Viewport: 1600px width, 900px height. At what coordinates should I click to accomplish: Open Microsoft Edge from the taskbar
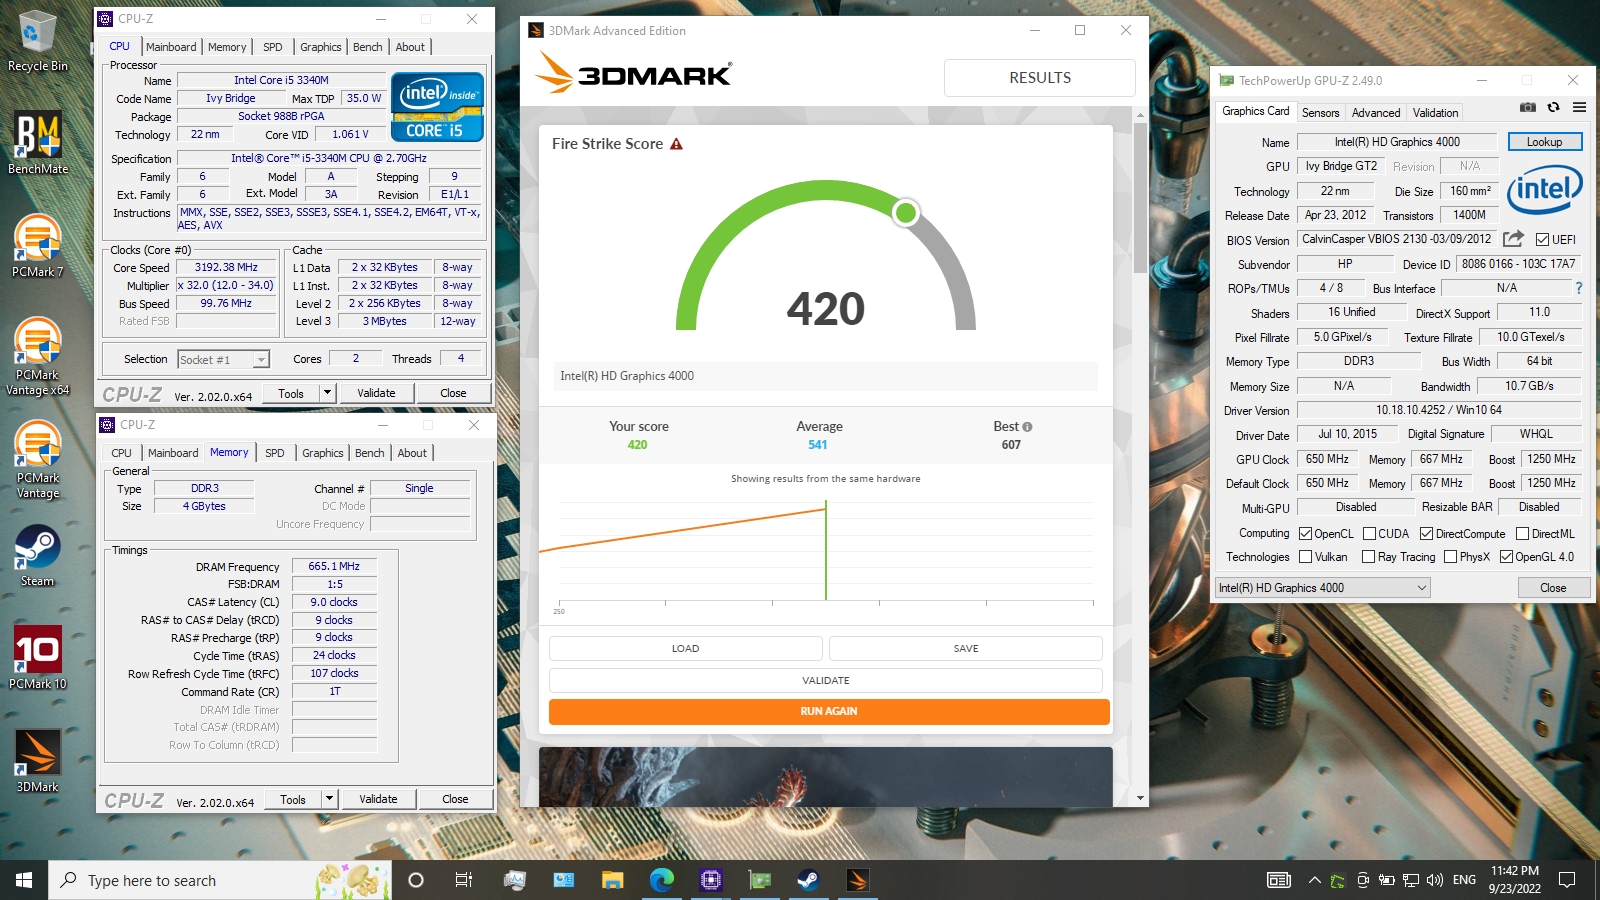pyautogui.click(x=662, y=880)
